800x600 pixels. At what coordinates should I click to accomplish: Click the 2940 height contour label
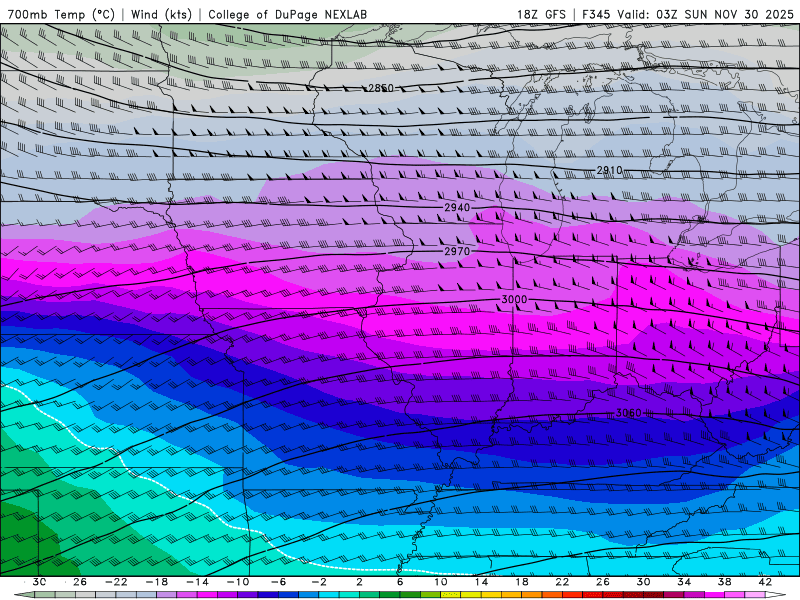pos(457,207)
